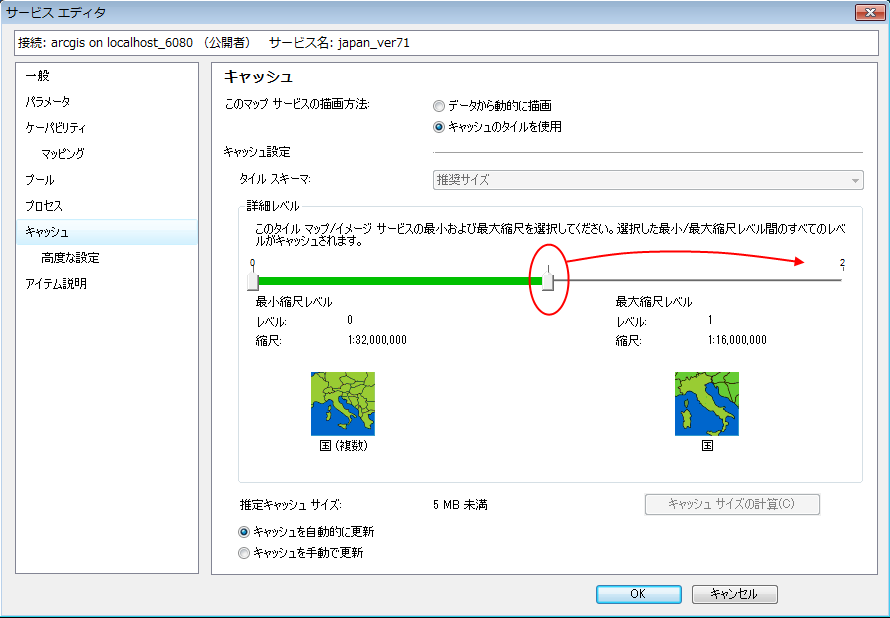This screenshot has height=618, width=890.
Task: Click the 最小縮尺レベル label
Action: tap(293, 302)
